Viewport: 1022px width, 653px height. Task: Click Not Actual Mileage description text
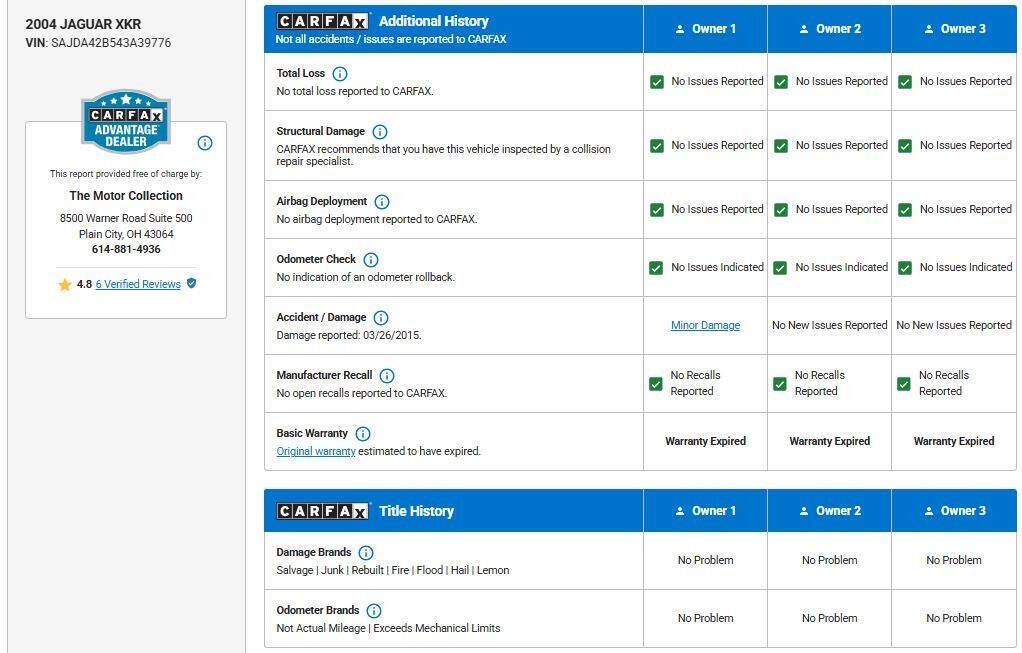[388, 628]
